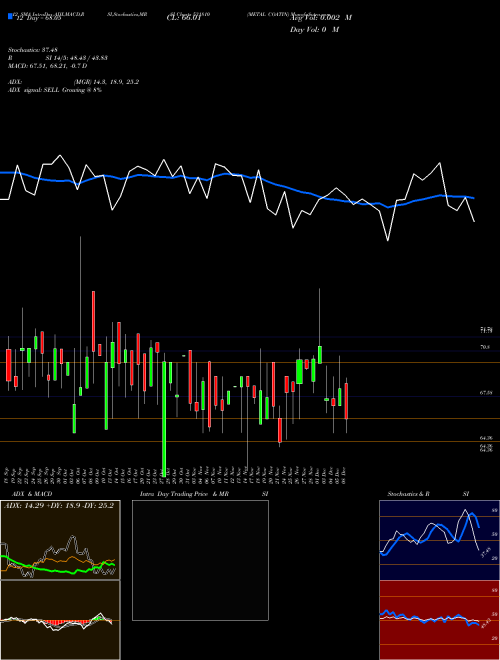The height and width of the screenshot is (660, 500).
Task: Open the MACD histogram mini chart
Action: tap(60, 620)
